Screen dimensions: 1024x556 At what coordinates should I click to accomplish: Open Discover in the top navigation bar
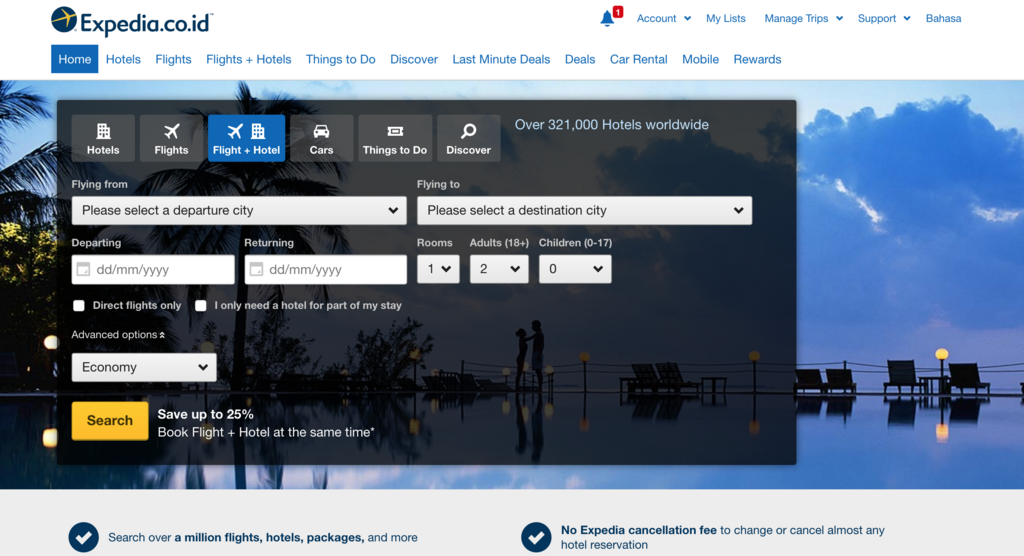[413, 59]
